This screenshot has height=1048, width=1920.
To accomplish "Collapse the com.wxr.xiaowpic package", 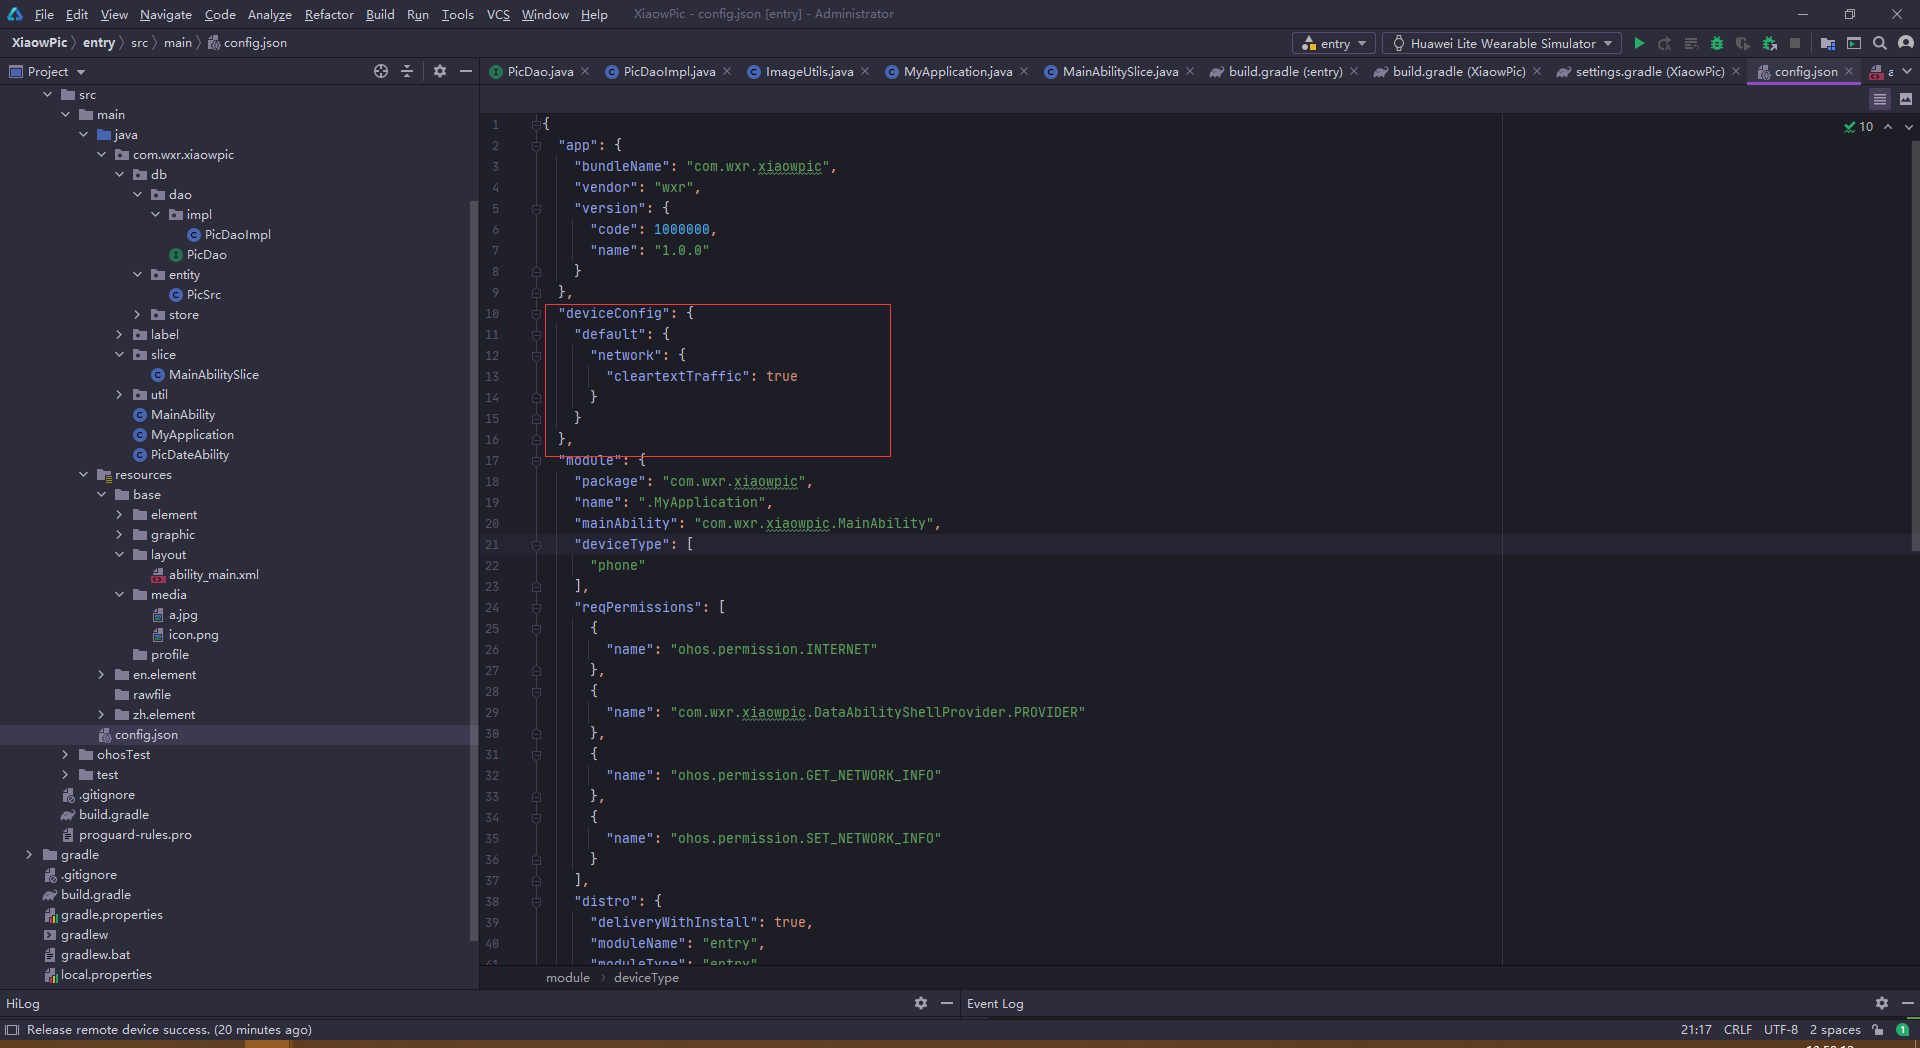I will coord(102,154).
